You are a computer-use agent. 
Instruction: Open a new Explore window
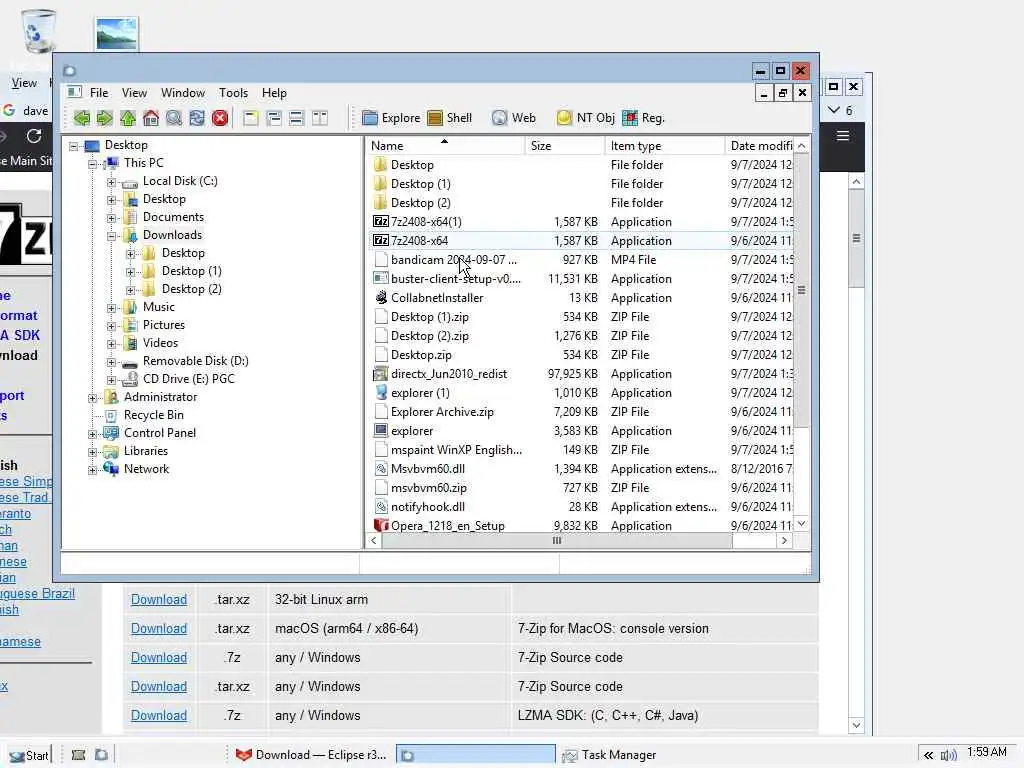[x=391, y=118]
